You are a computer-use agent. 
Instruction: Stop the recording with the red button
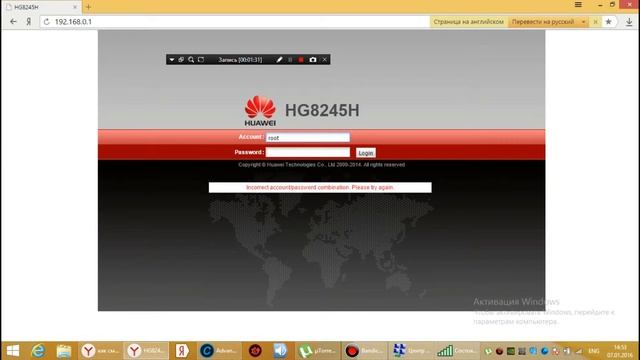[301, 60]
